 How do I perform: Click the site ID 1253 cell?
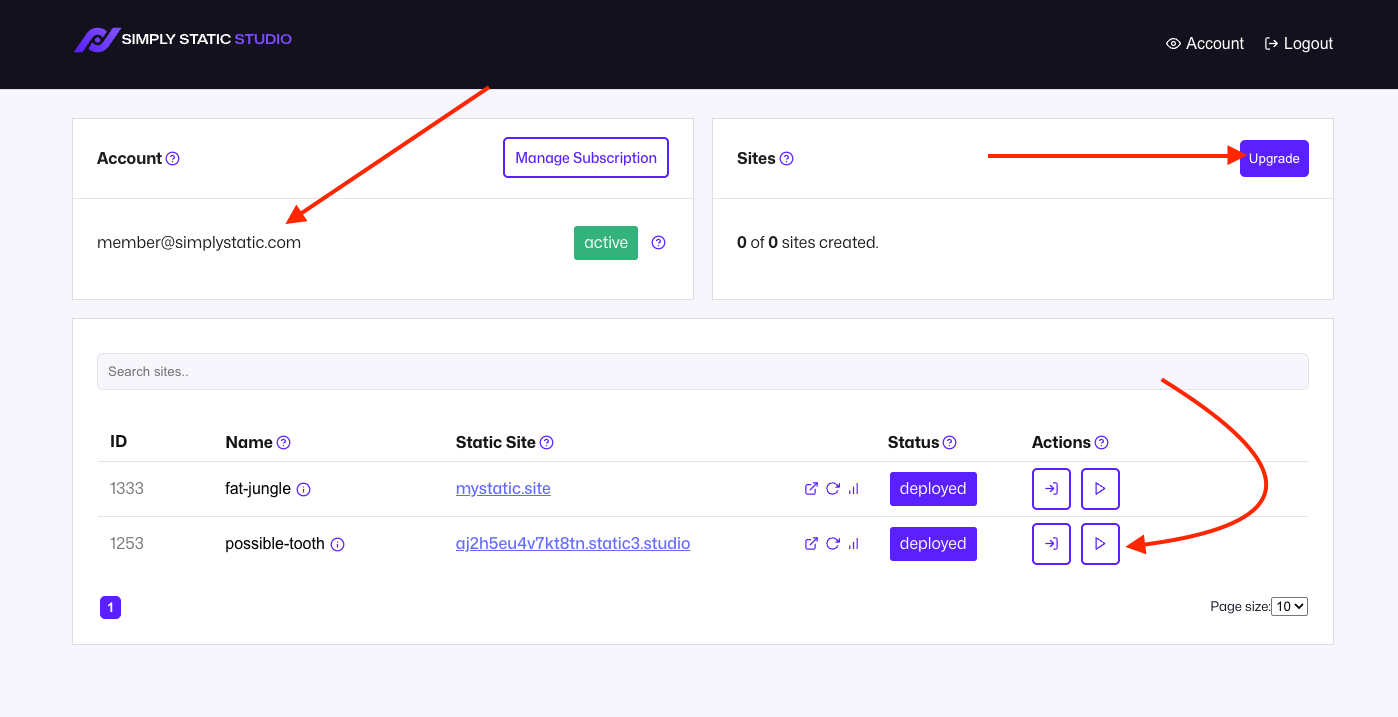tap(127, 544)
